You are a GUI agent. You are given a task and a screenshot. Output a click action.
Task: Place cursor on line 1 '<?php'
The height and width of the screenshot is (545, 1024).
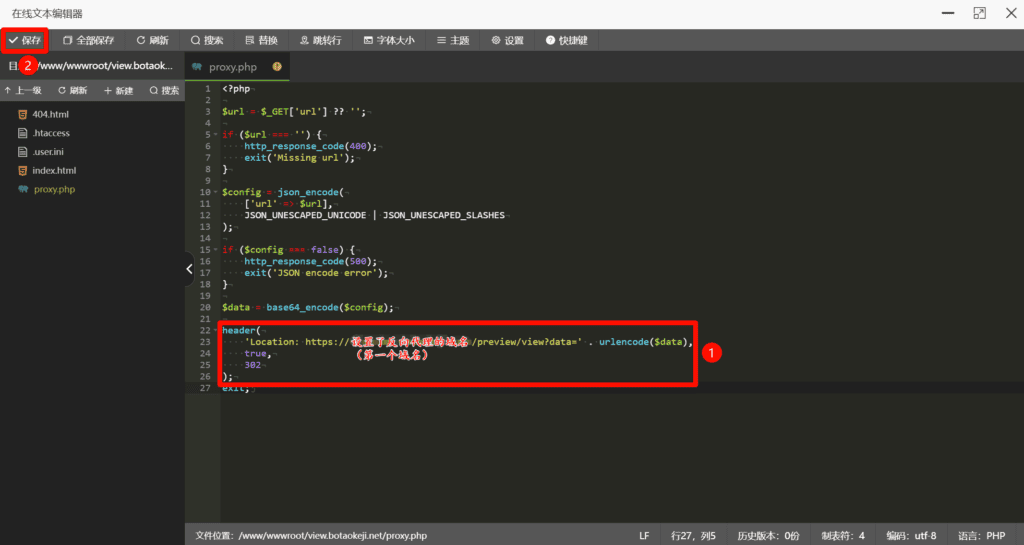click(x=236, y=89)
